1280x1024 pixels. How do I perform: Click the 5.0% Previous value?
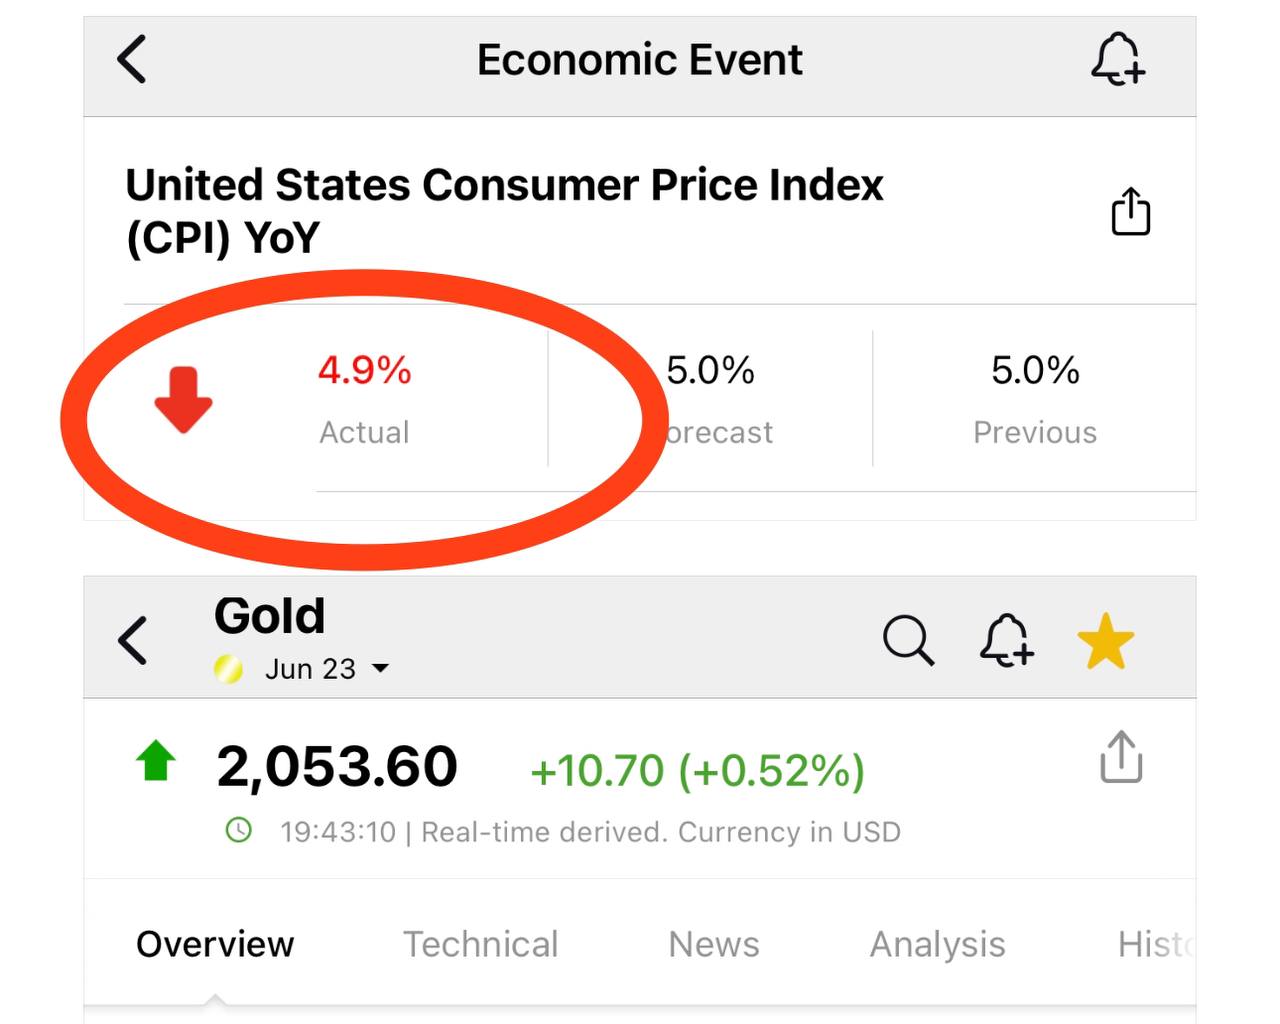tap(1035, 371)
